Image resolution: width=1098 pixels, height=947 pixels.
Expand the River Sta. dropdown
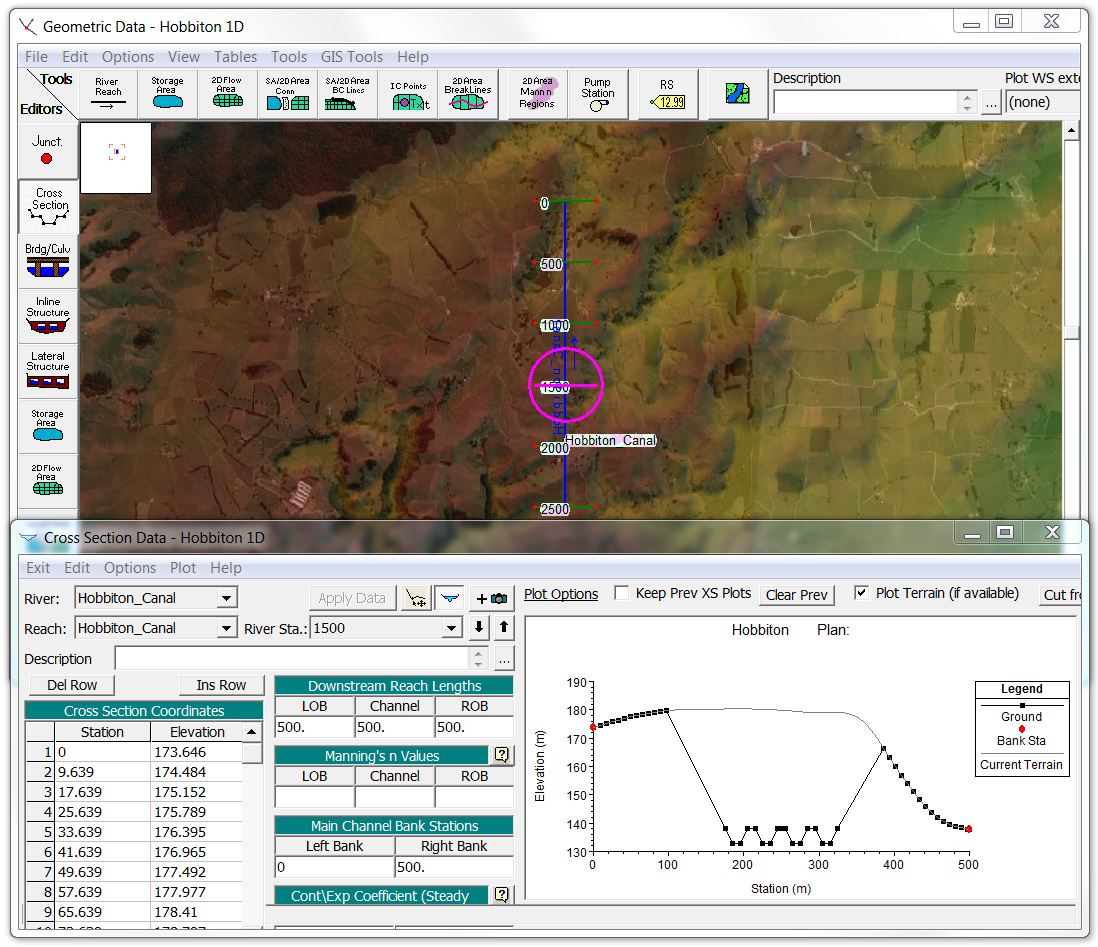click(x=452, y=629)
